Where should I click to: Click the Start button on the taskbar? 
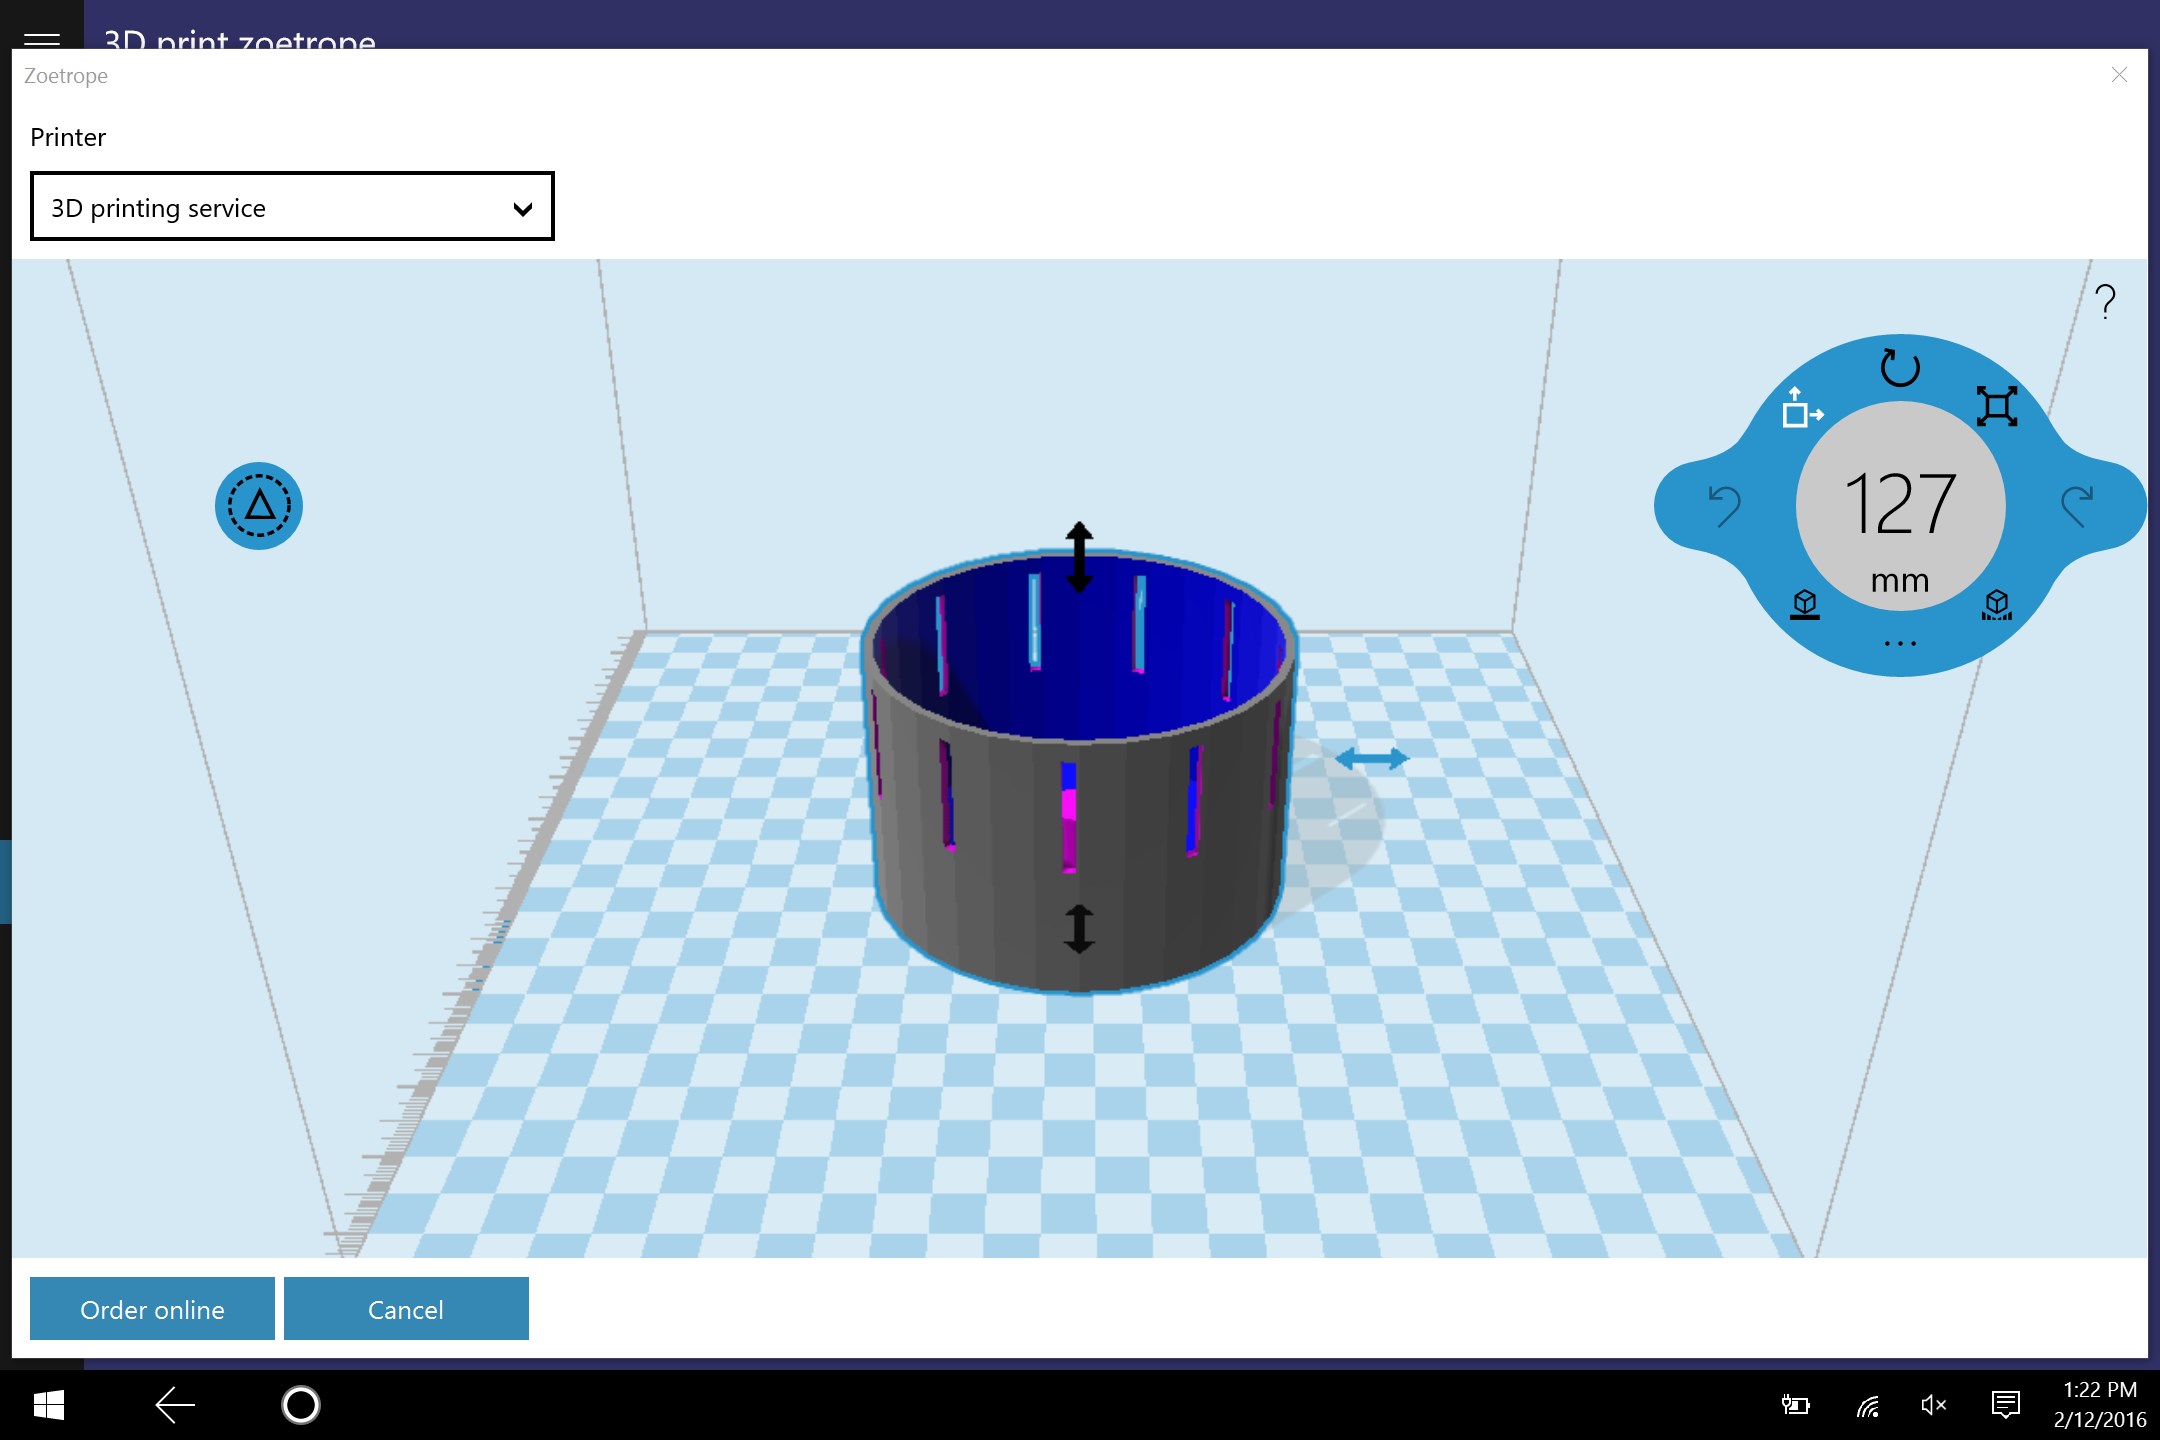[47, 1405]
